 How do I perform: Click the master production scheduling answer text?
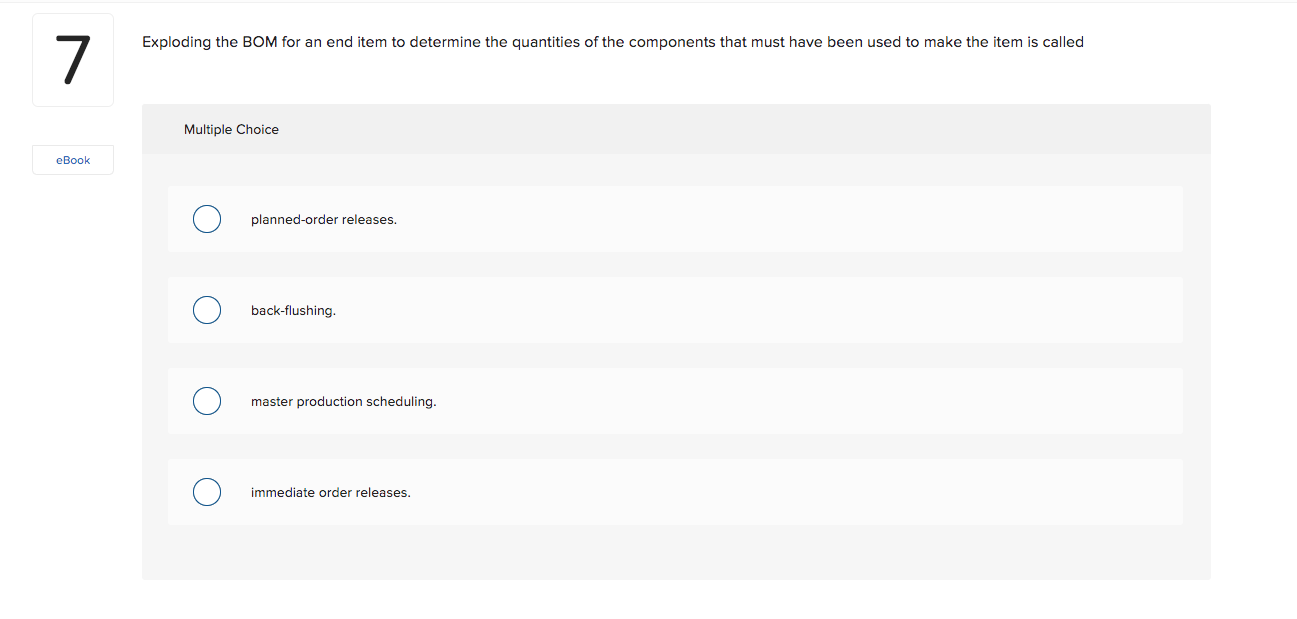tap(343, 401)
